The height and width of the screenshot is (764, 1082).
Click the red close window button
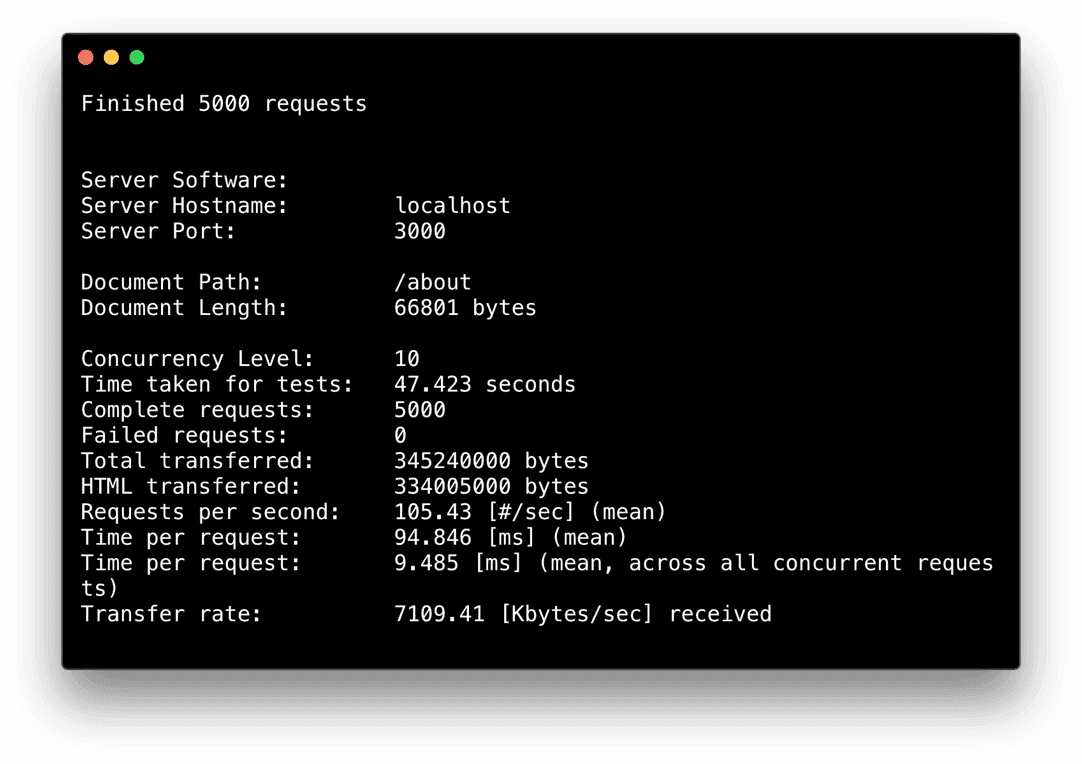tap(85, 57)
